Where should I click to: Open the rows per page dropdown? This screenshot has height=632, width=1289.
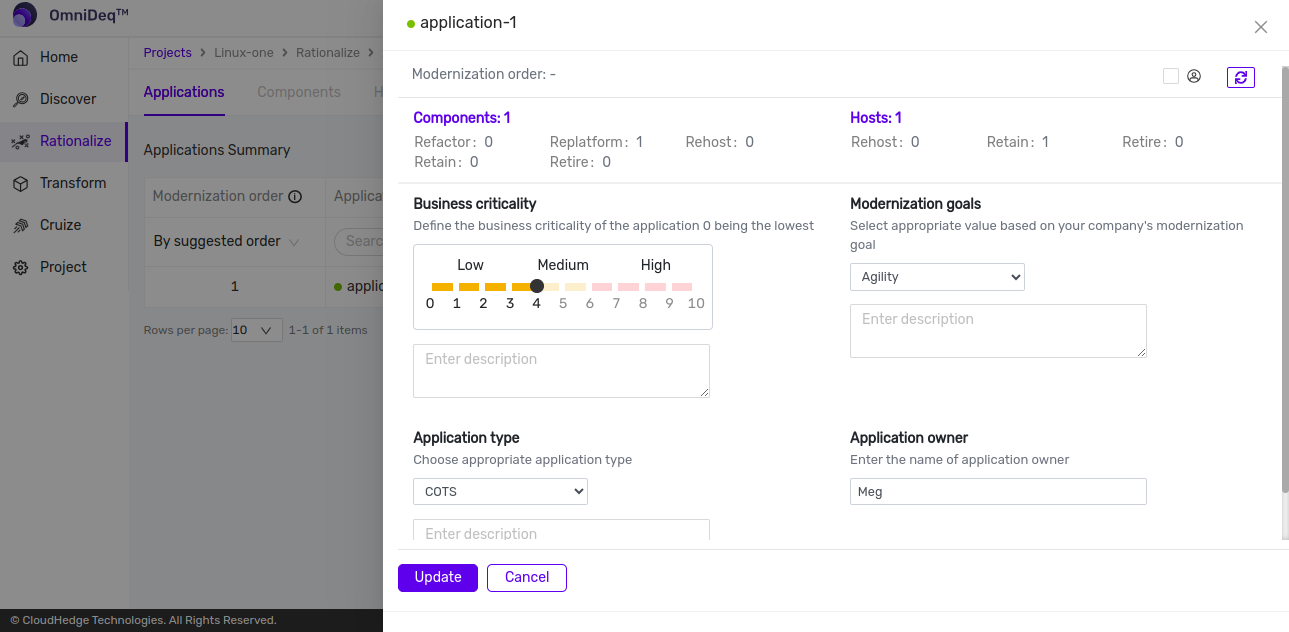tap(256, 330)
